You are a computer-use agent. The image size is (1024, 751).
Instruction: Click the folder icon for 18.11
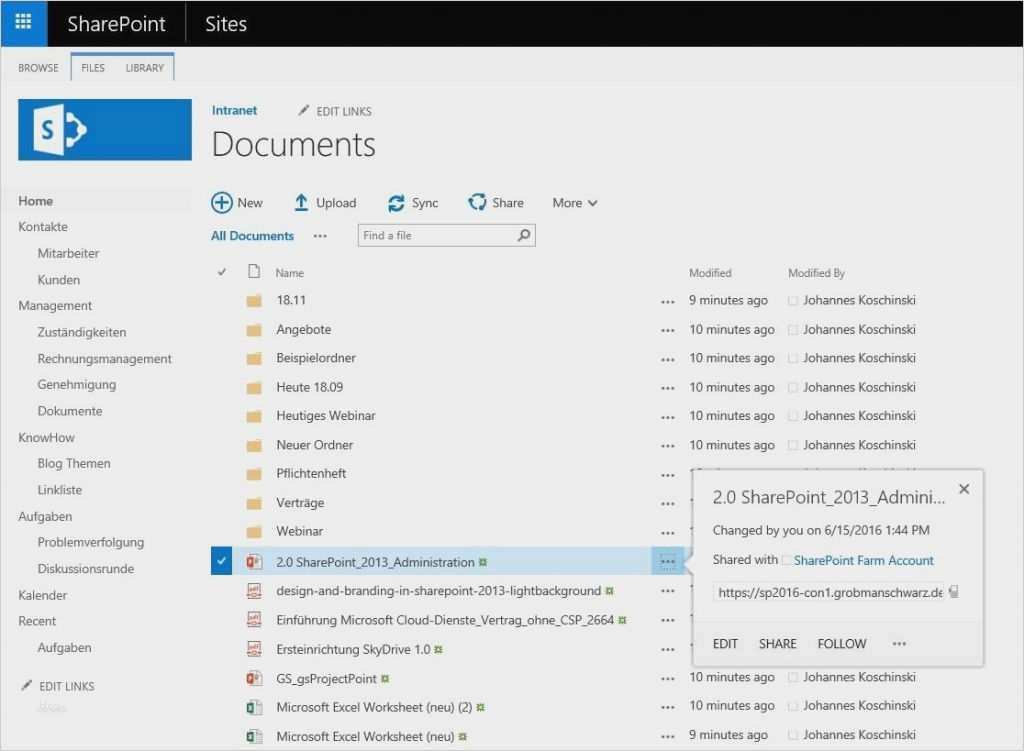click(254, 301)
